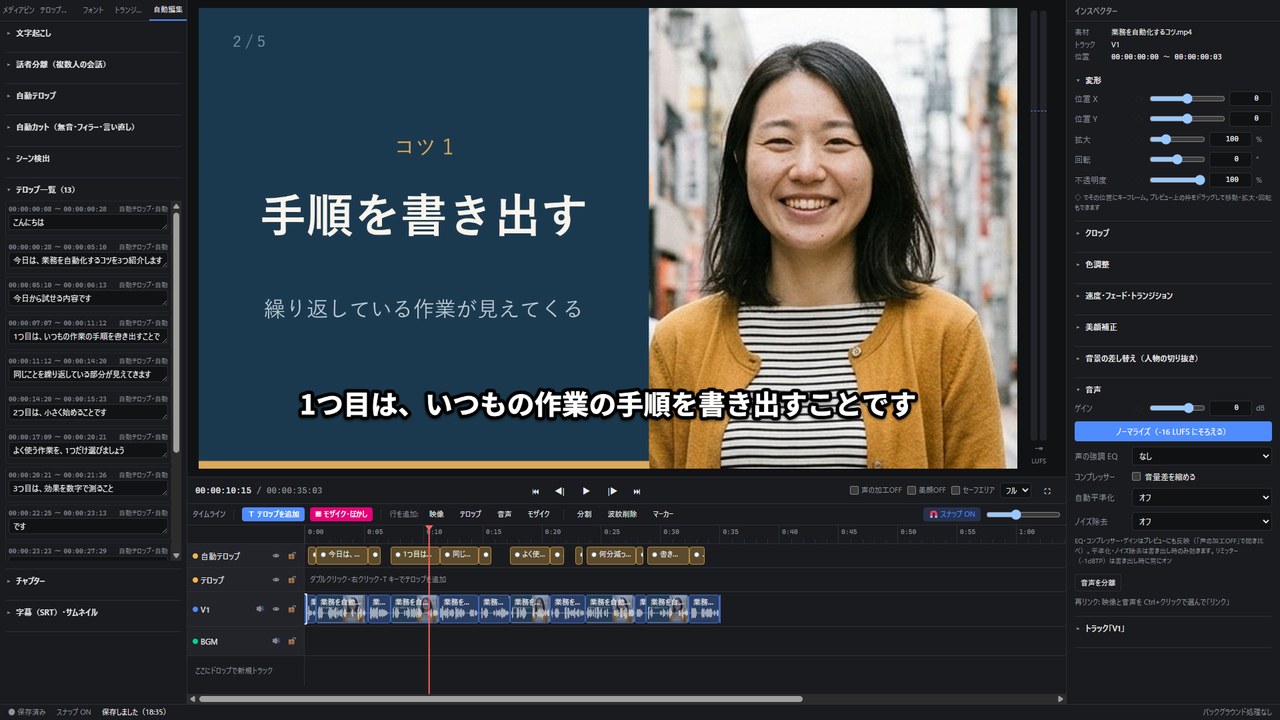Enable the 美顔OFF checkbox
Viewport: 1280px width, 720px height.
[912, 491]
